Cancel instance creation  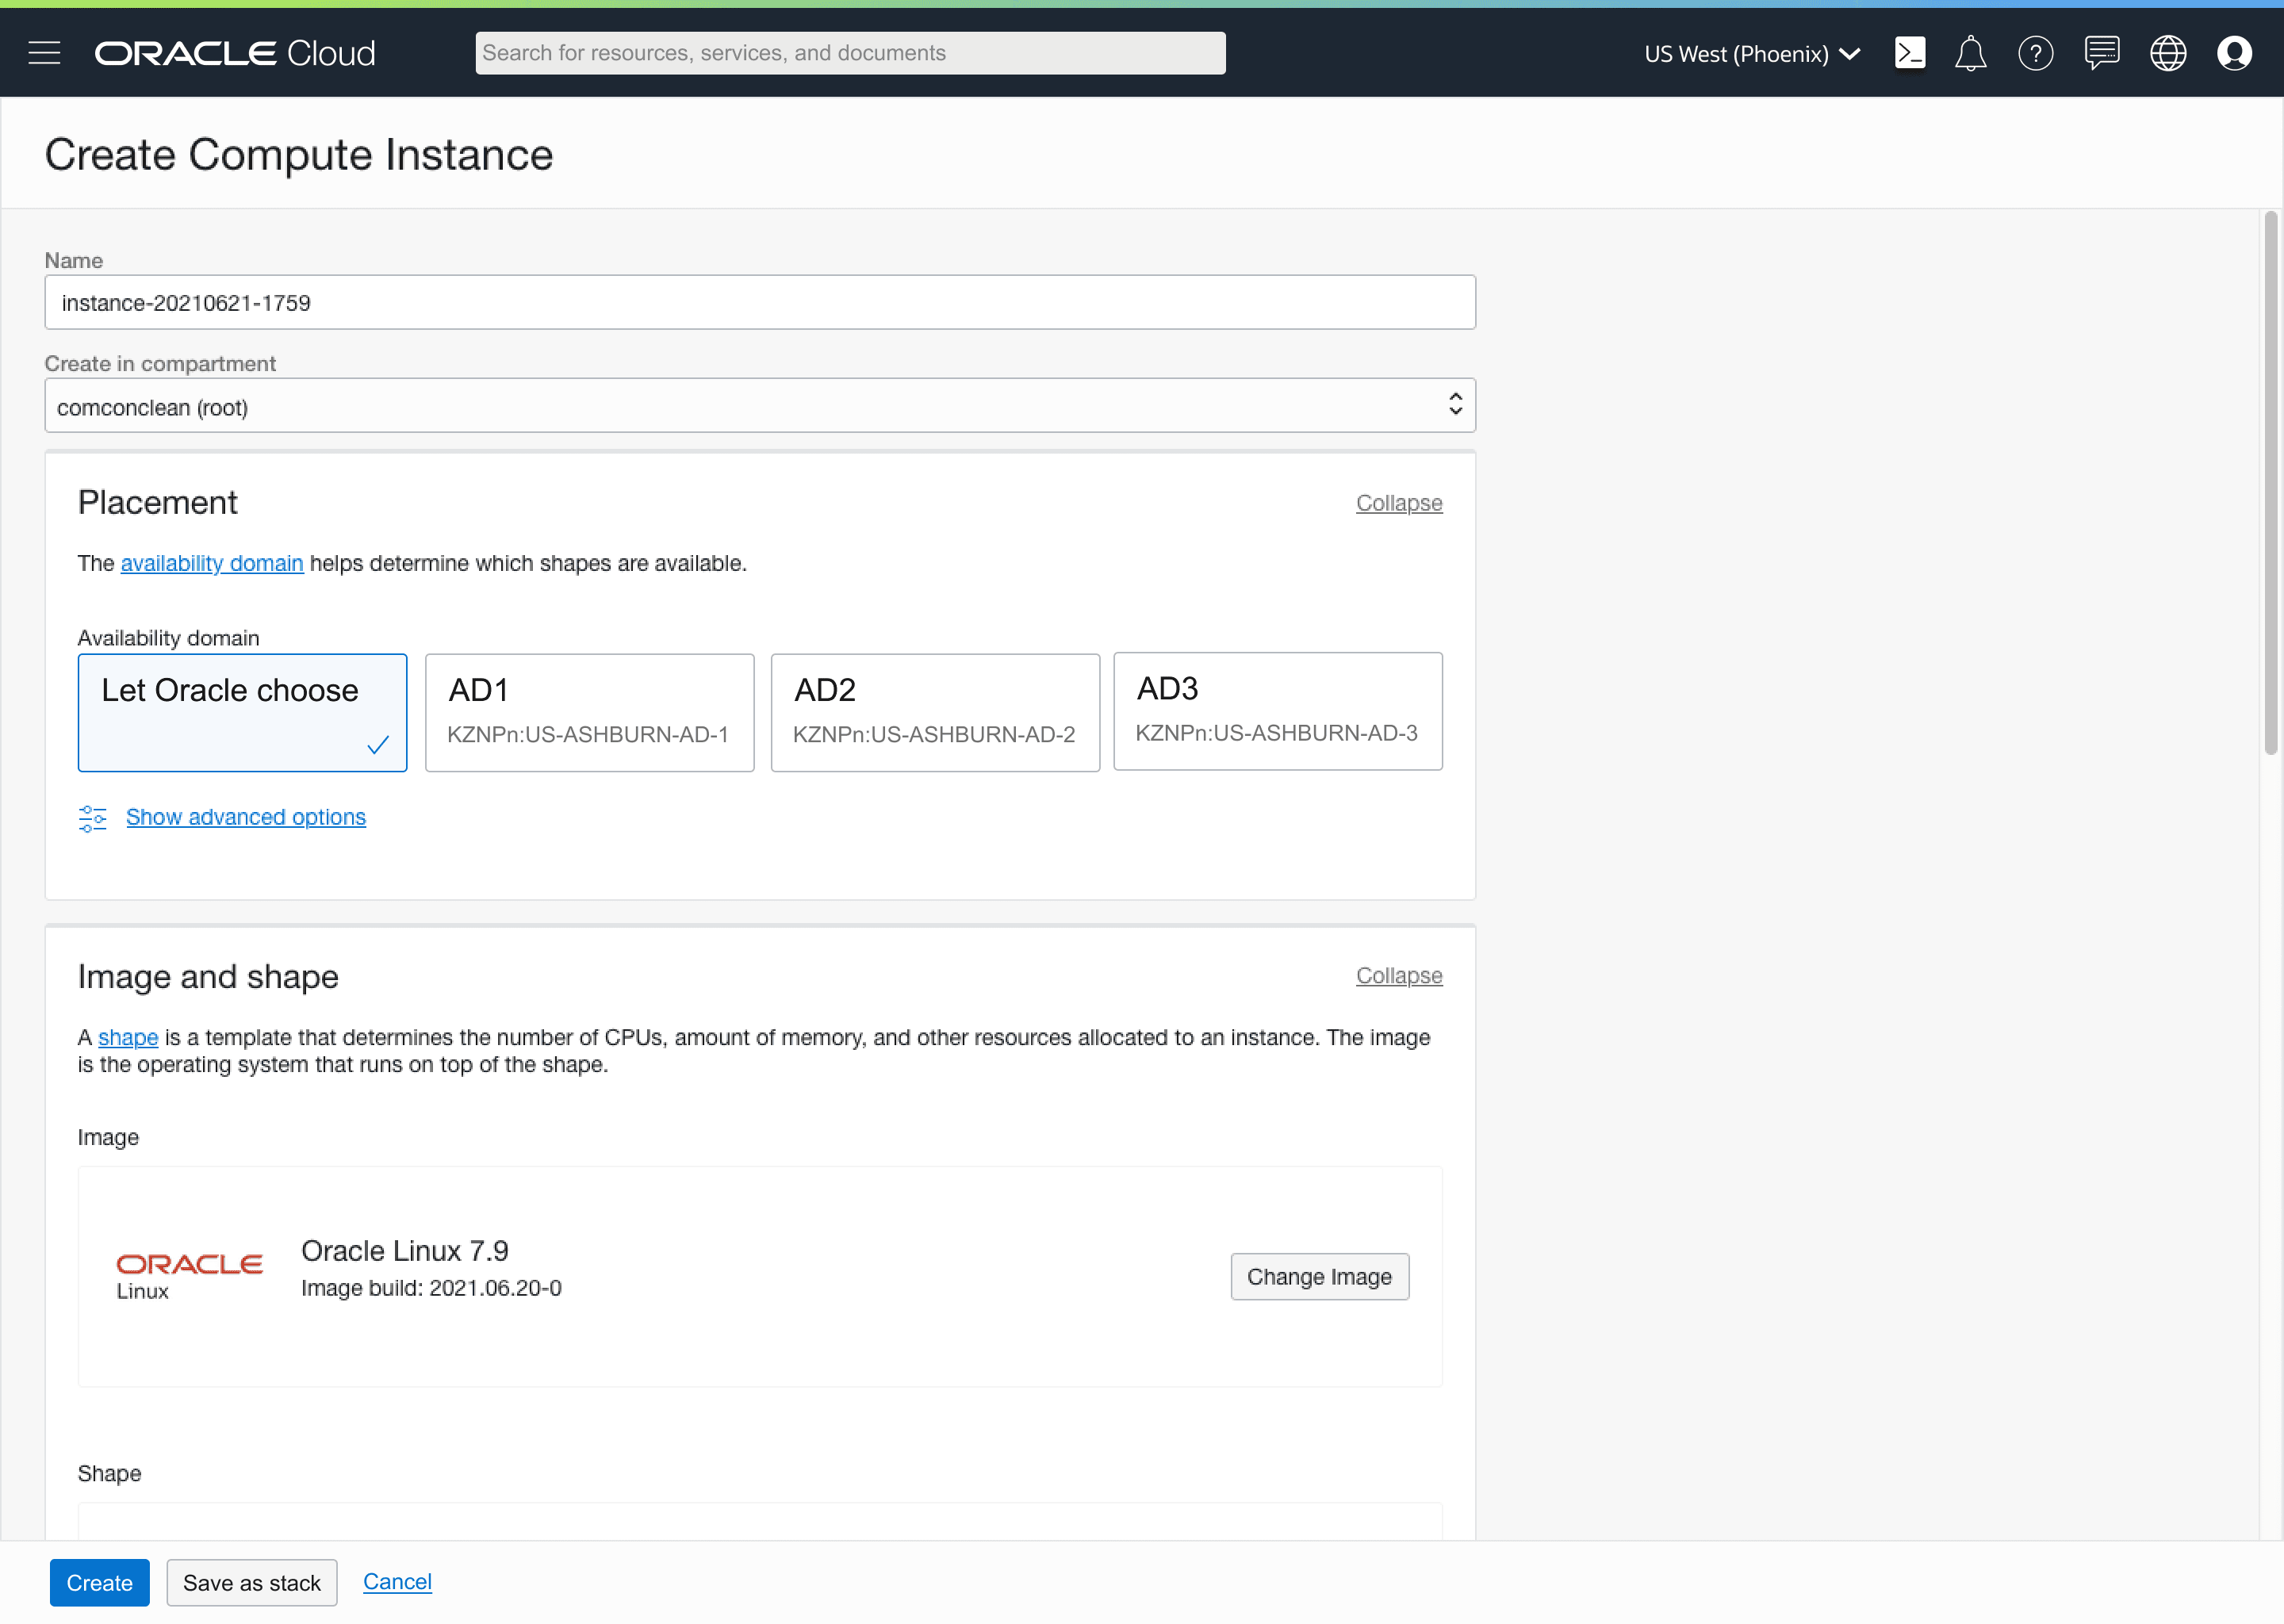pyautogui.click(x=397, y=1582)
